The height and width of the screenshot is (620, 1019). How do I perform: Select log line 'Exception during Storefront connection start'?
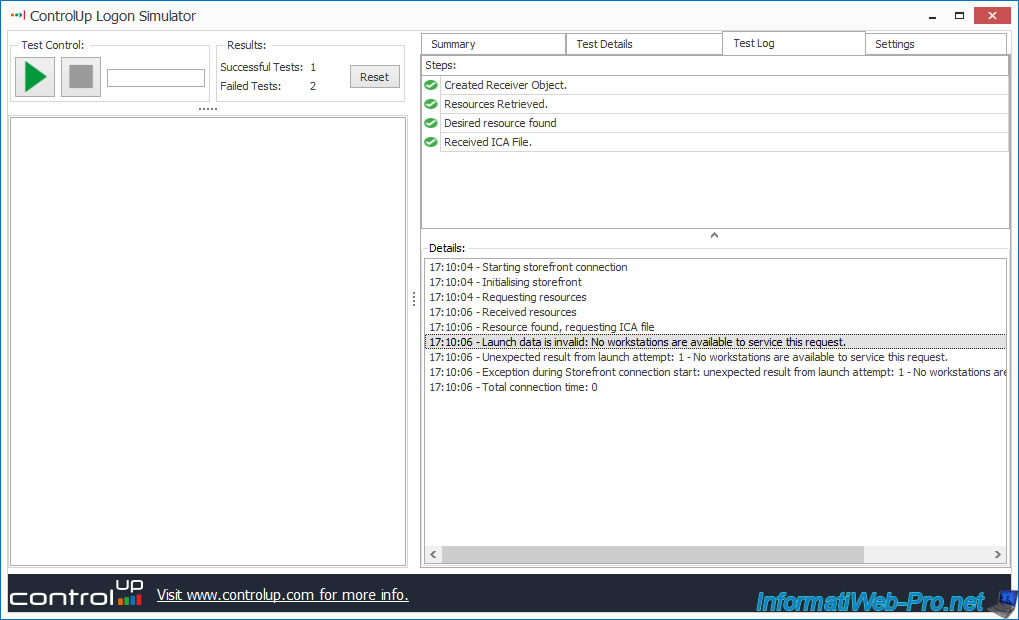pyautogui.click(x=715, y=372)
